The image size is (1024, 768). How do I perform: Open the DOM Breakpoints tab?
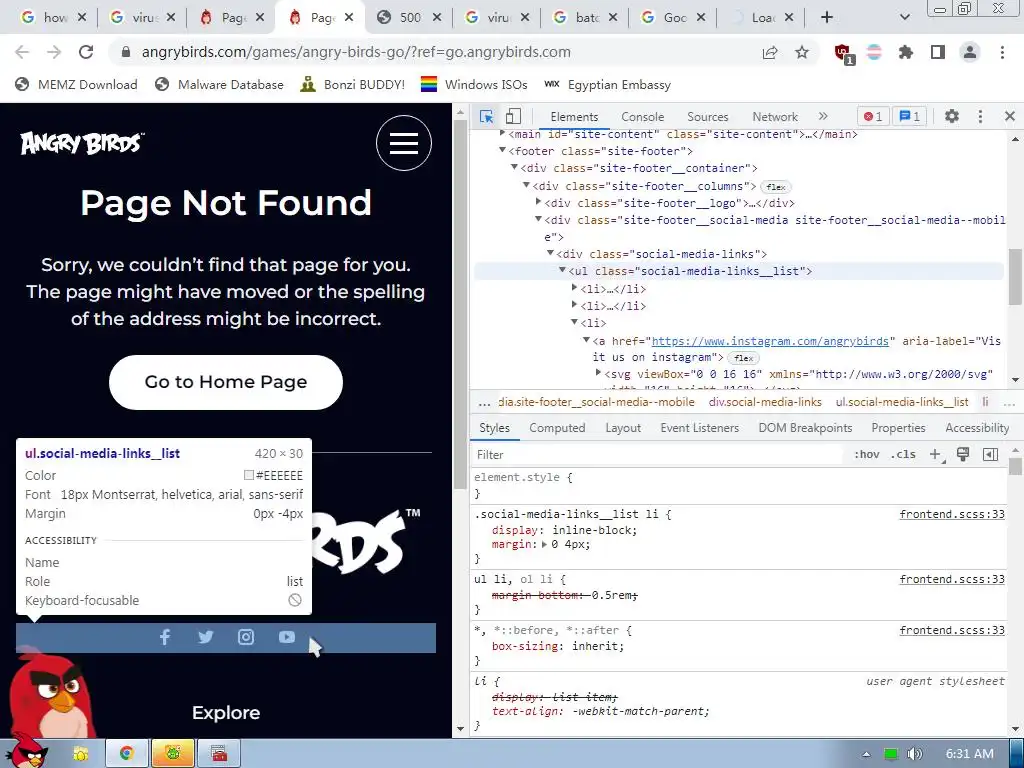[x=805, y=428]
